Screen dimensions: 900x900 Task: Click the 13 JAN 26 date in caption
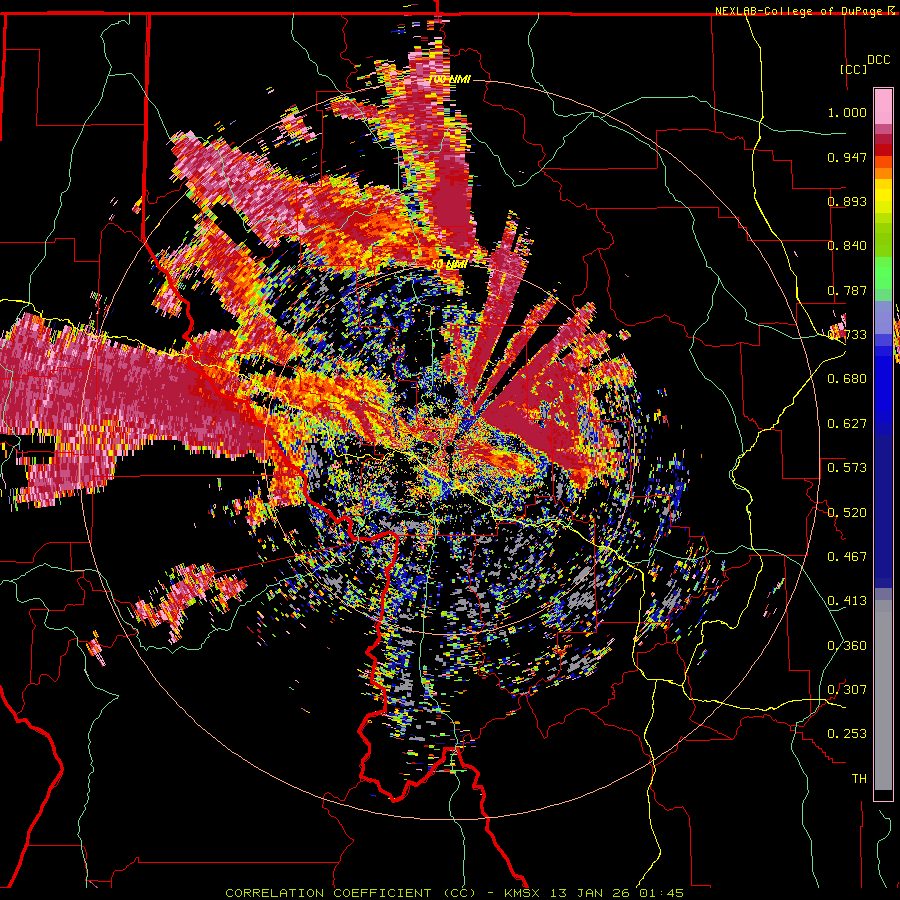(x=589, y=893)
